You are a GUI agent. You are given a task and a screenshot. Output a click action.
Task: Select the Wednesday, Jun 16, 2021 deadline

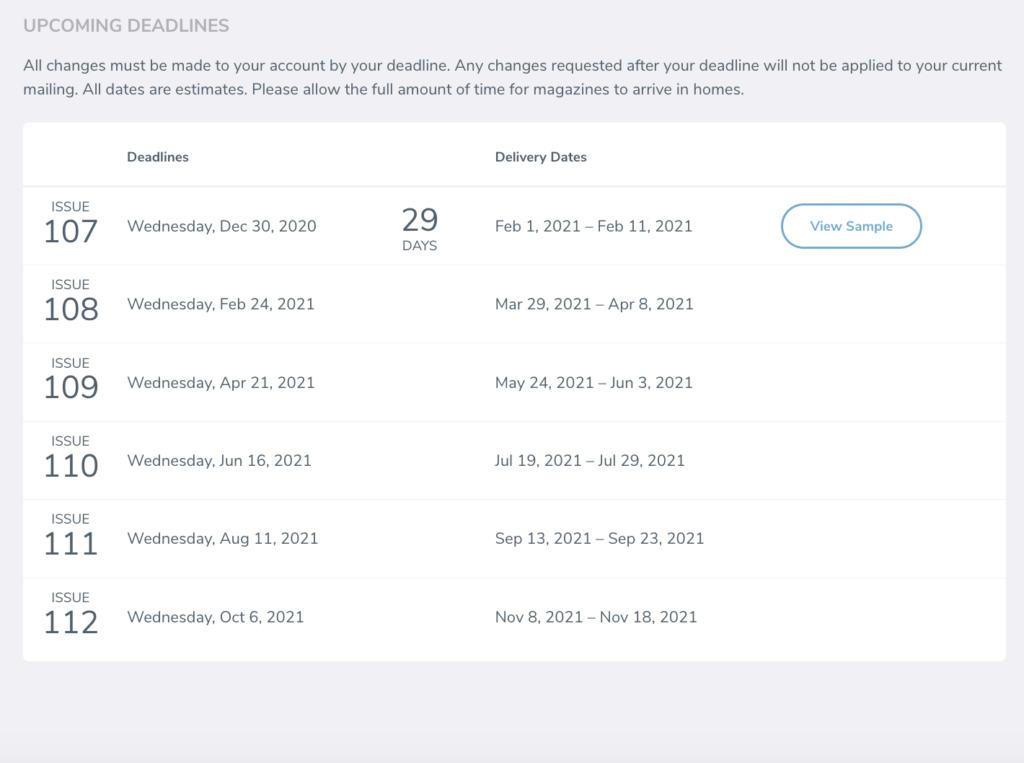pyautogui.click(x=219, y=460)
